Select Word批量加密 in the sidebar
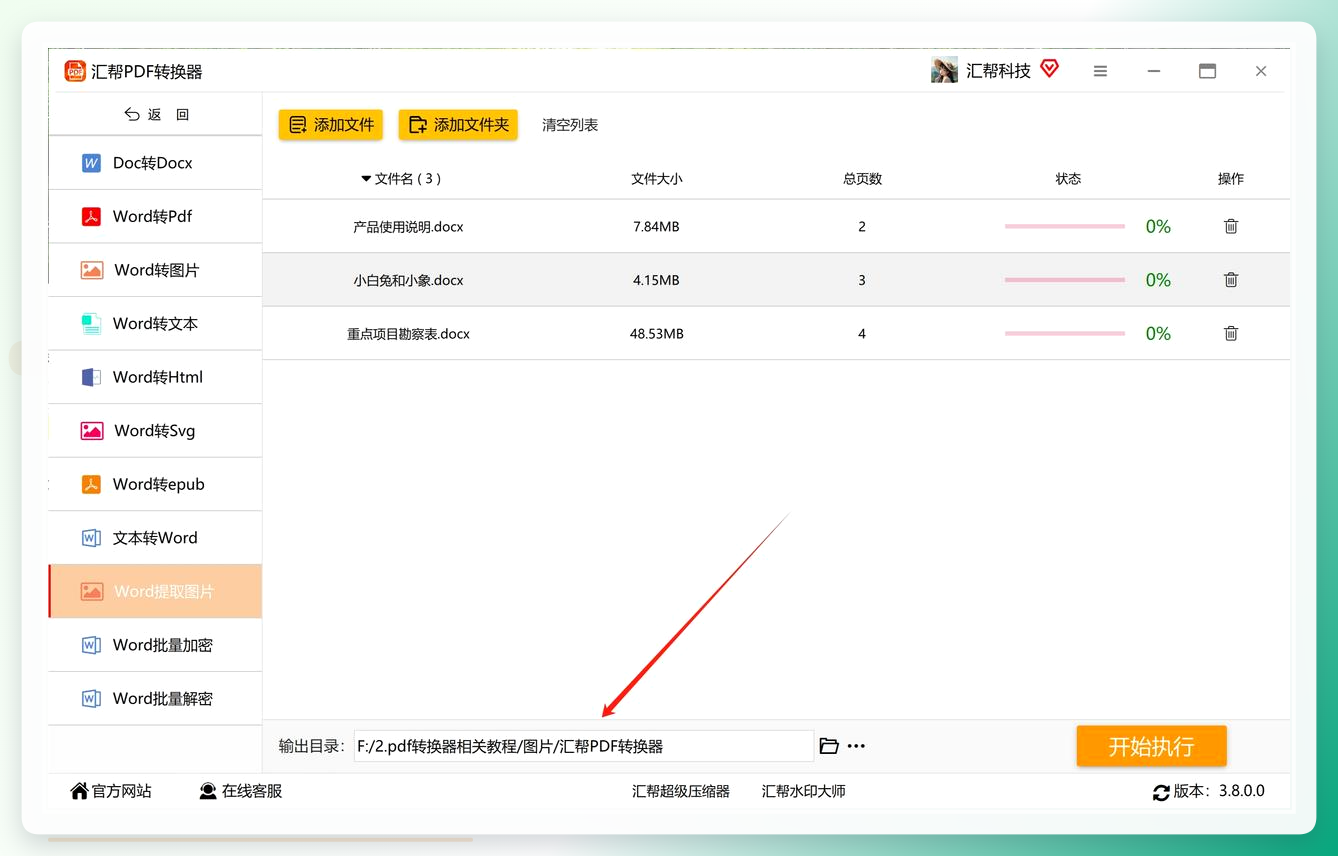The image size is (1338, 856). coord(155,645)
